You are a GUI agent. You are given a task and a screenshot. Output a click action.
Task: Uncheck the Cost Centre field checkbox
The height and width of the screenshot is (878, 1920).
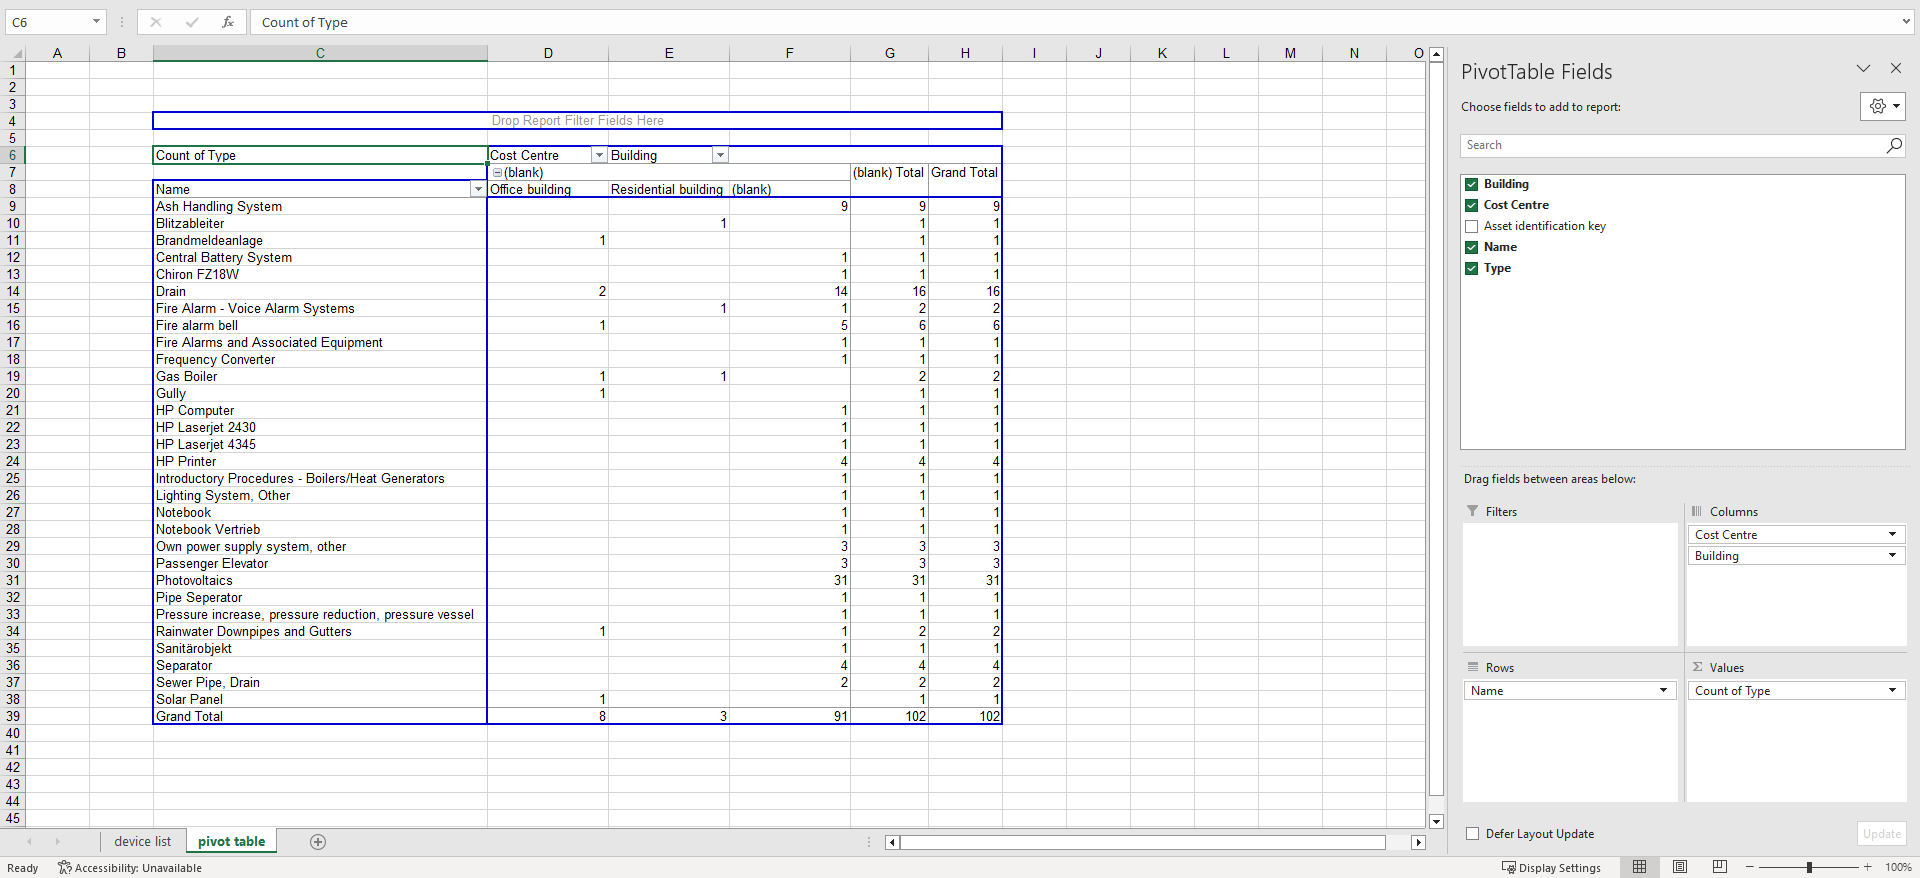point(1471,205)
